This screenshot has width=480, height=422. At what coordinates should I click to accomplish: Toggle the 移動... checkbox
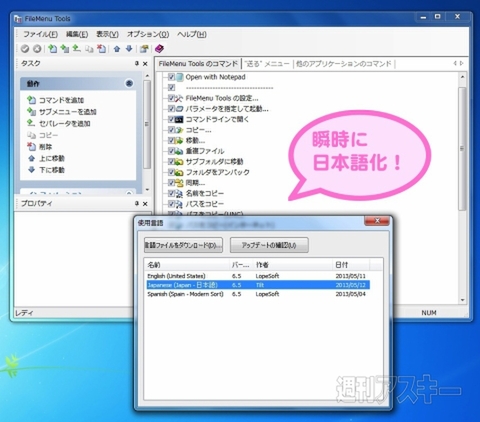(x=171, y=140)
